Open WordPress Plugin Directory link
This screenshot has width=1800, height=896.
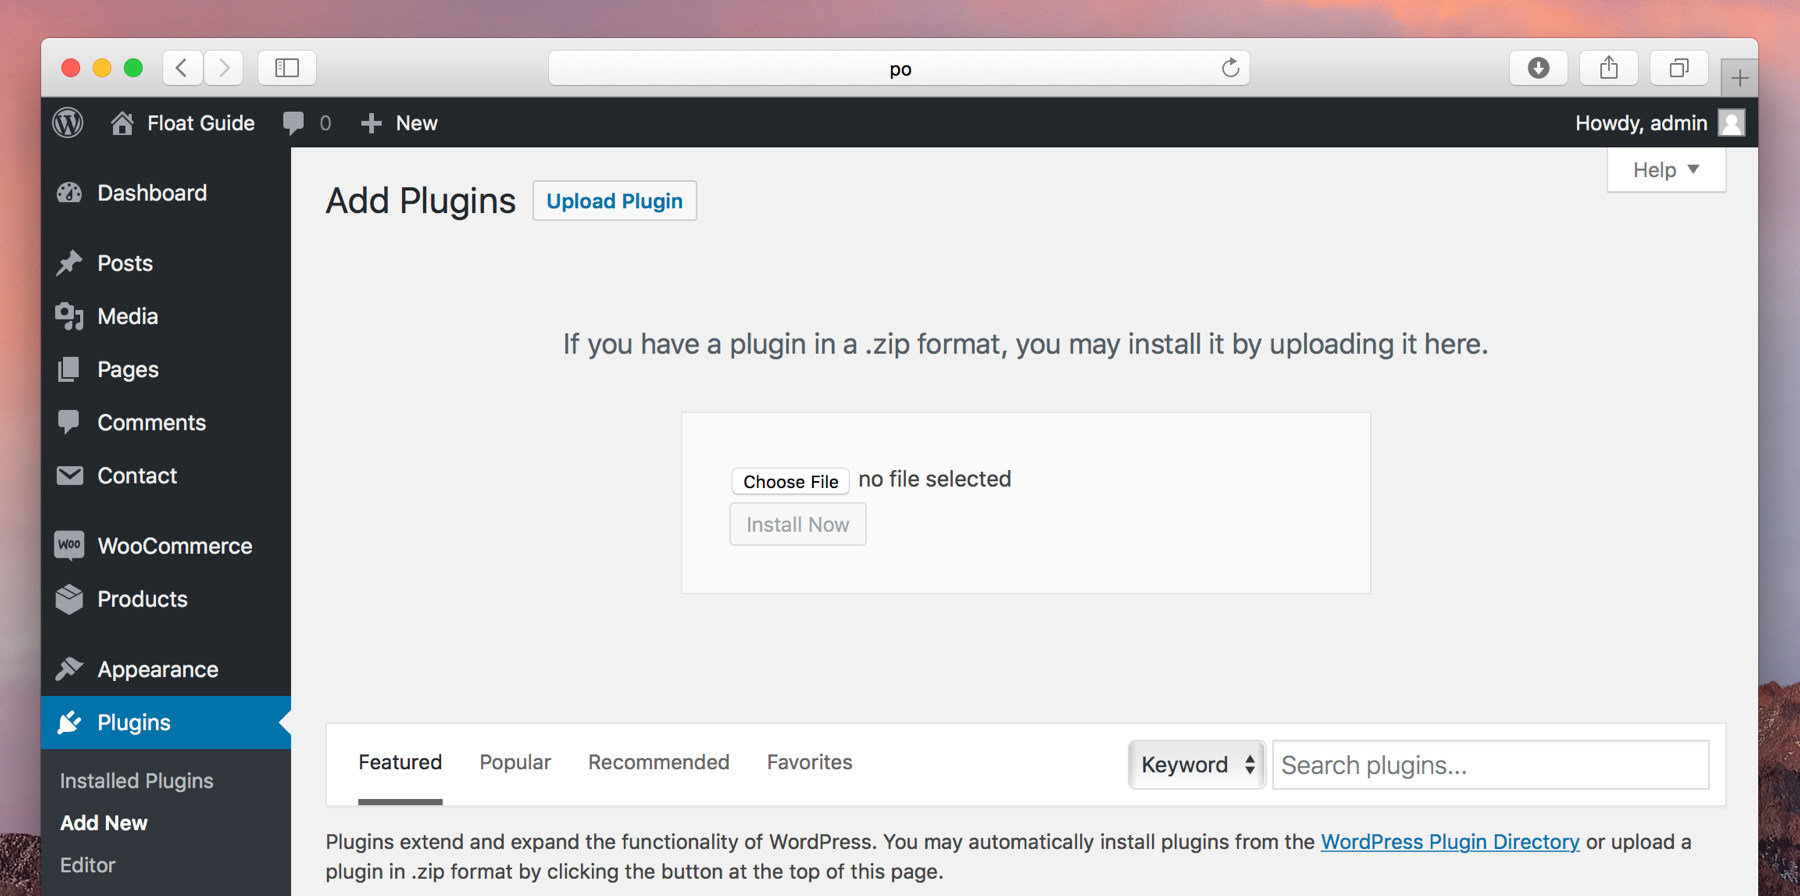click(x=1450, y=842)
